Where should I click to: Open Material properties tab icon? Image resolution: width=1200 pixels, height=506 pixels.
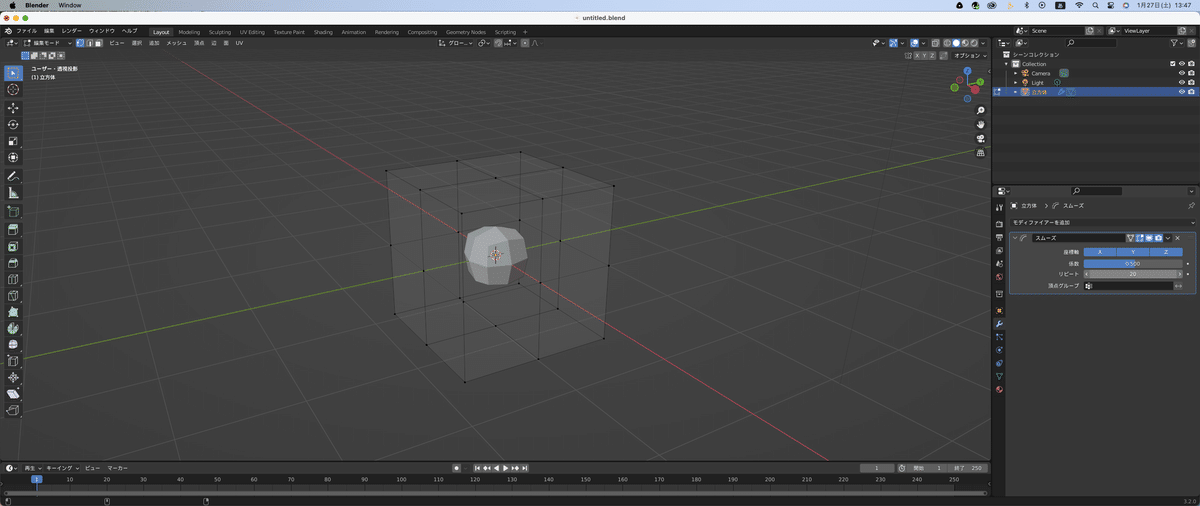[x=999, y=389]
